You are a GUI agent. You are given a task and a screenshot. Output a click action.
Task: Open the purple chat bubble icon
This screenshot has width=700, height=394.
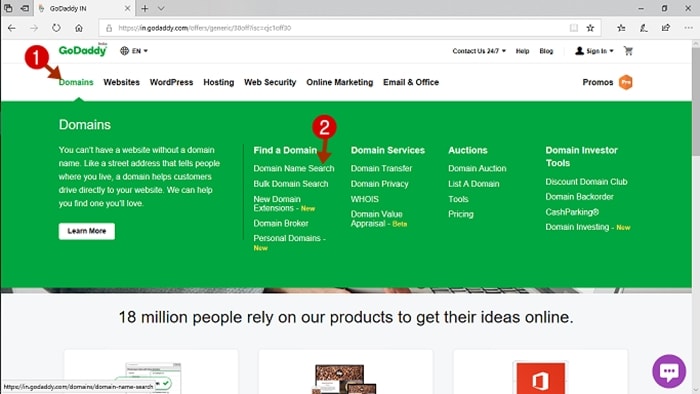point(669,371)
